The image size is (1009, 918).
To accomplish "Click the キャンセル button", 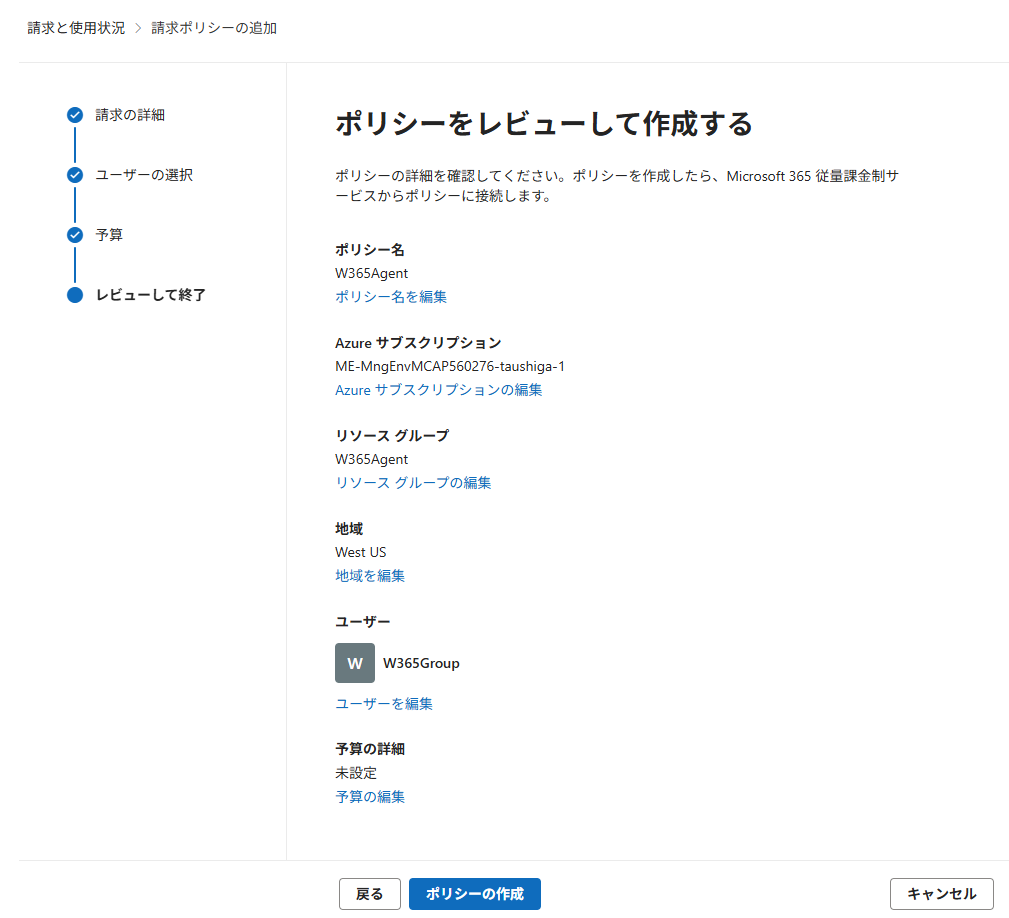I will click(x=941, y=894).
